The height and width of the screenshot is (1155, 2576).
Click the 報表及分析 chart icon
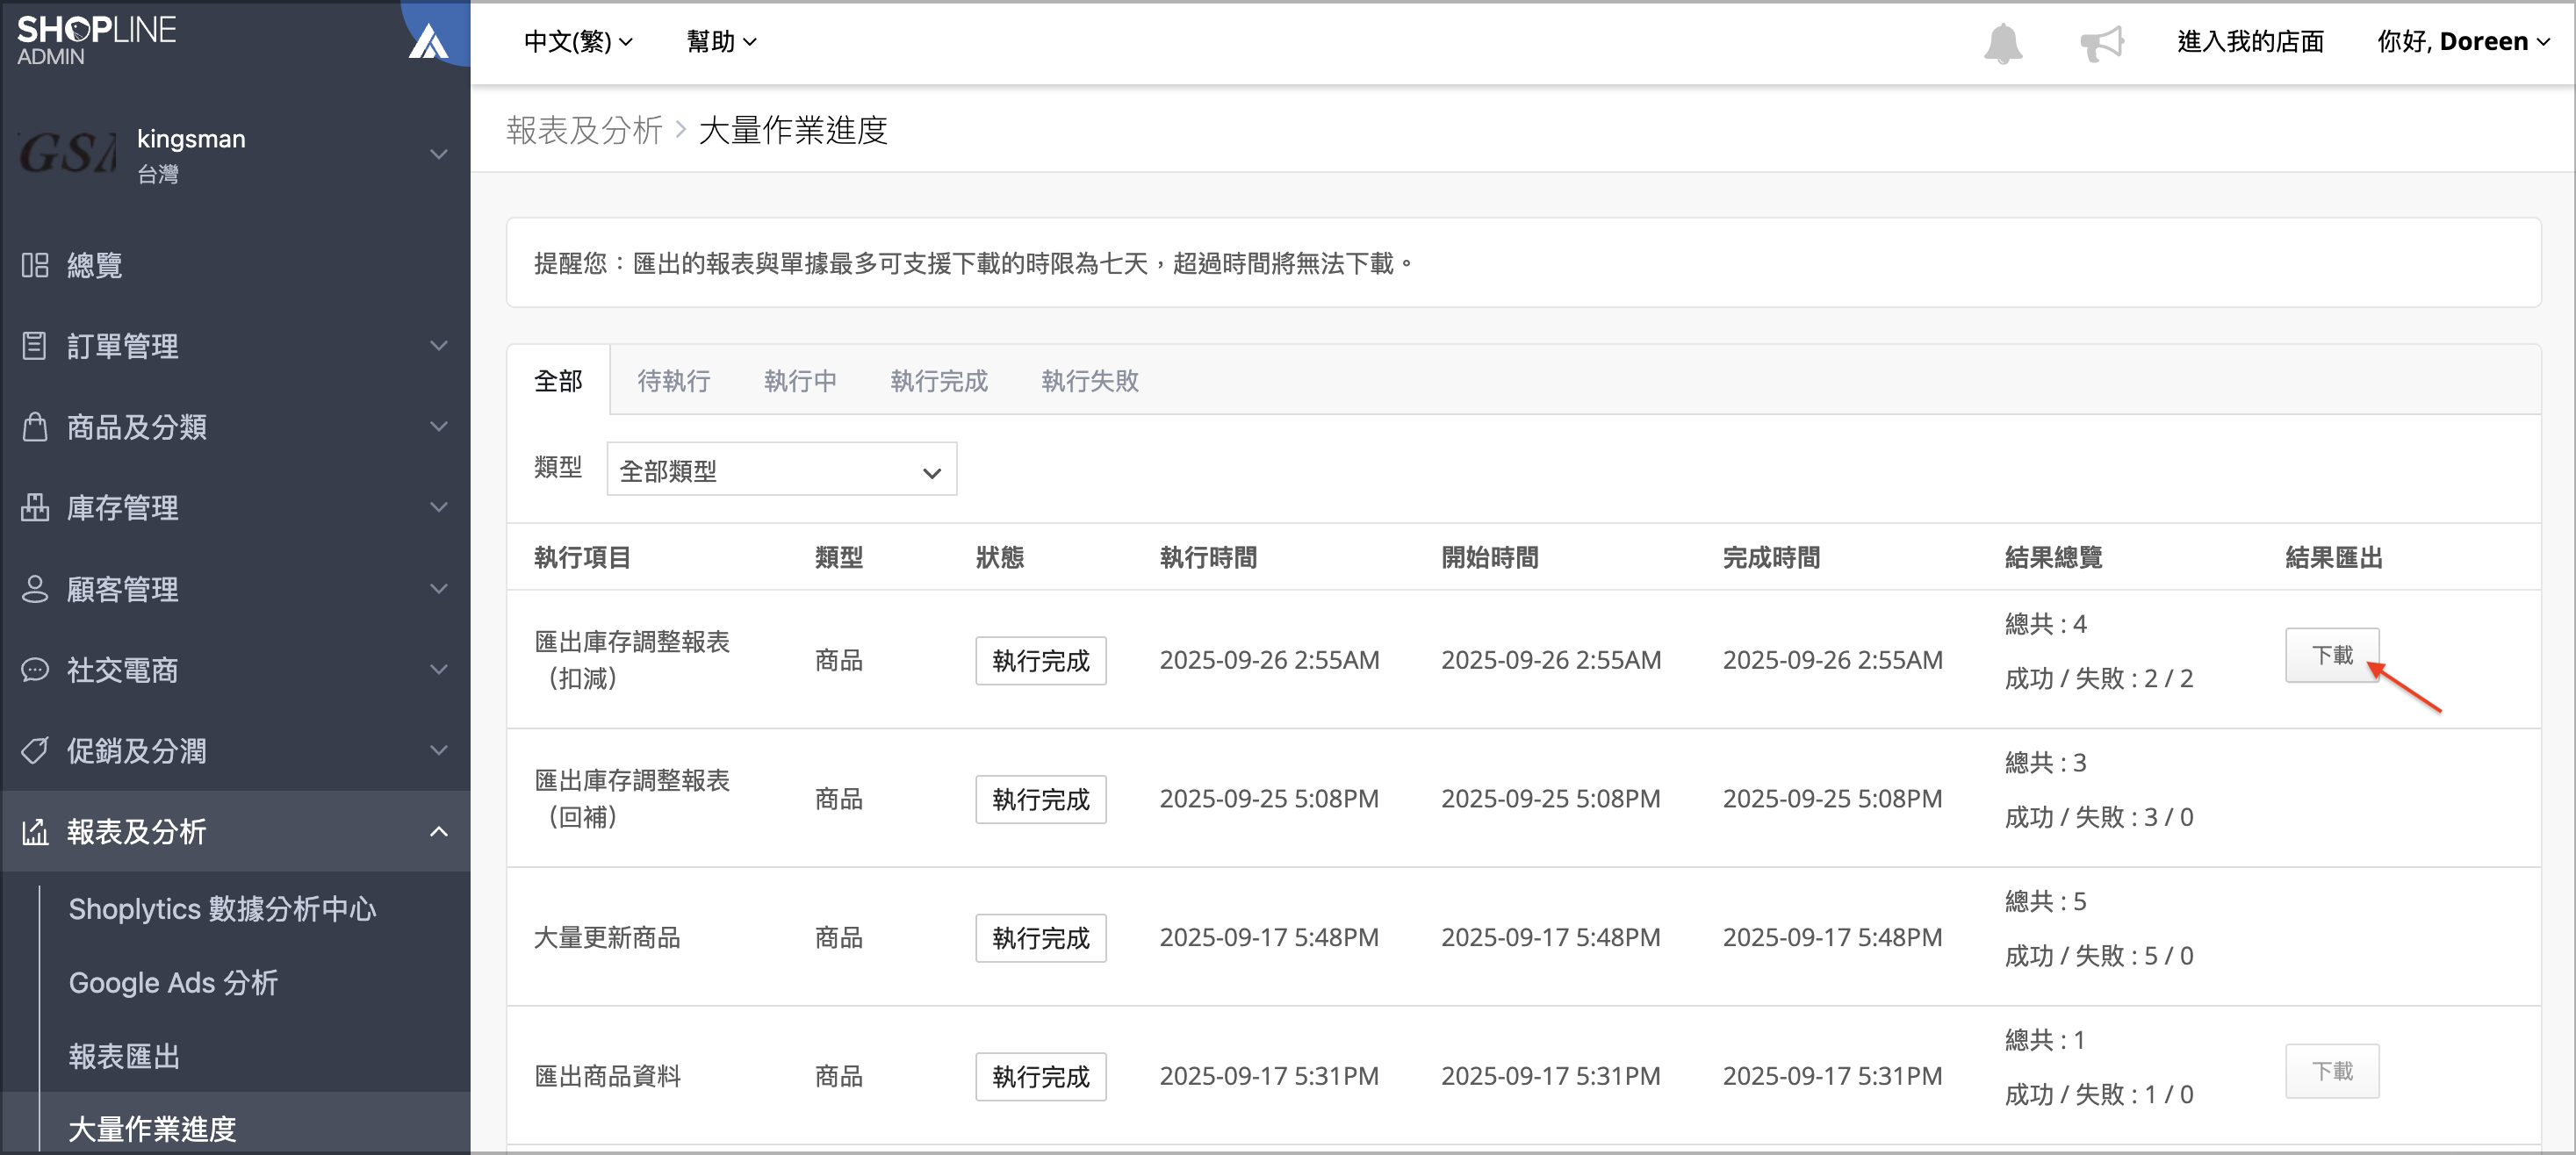[x=35, y=832]
